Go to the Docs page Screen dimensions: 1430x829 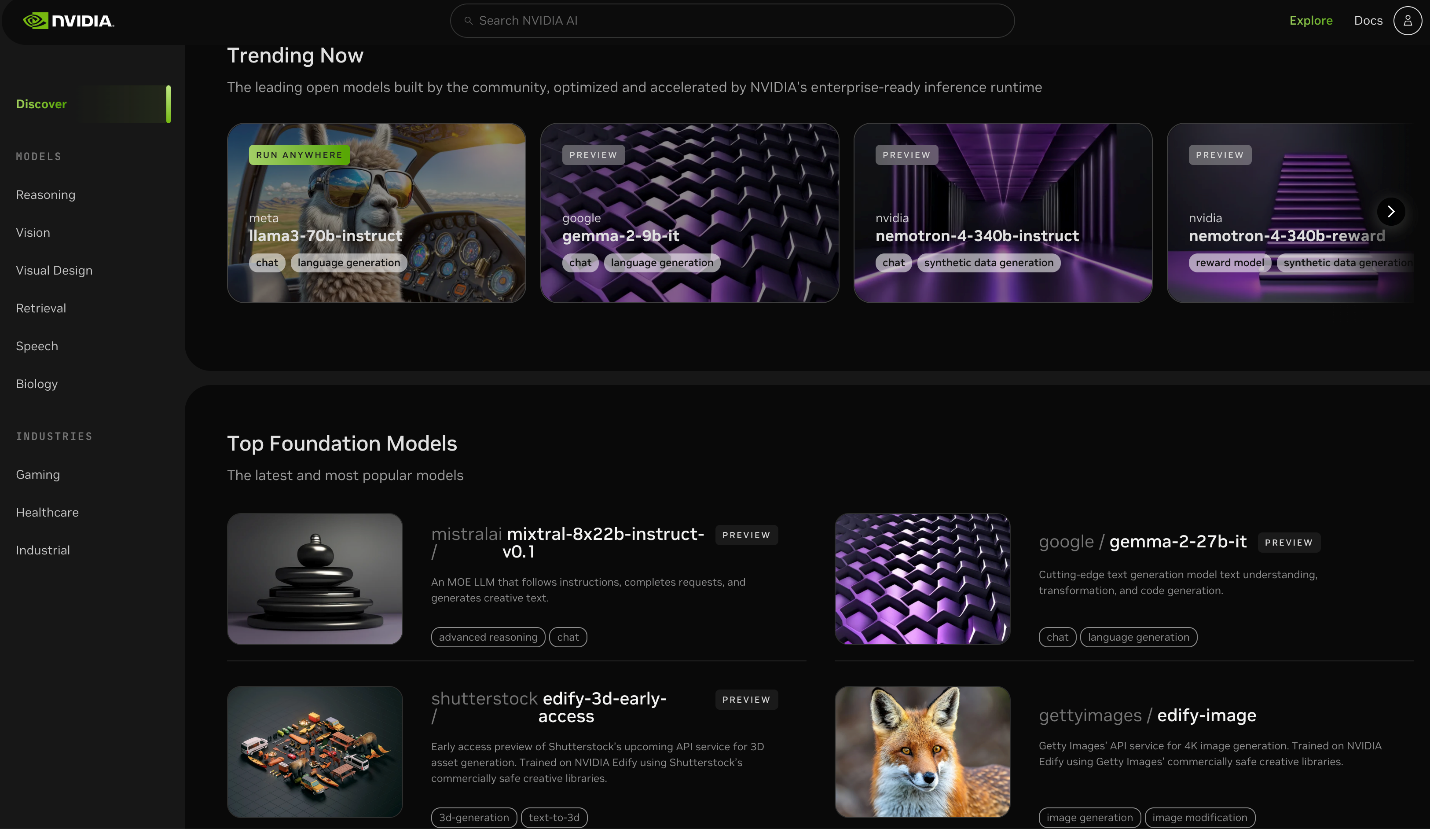click(x=1368, y=21)
